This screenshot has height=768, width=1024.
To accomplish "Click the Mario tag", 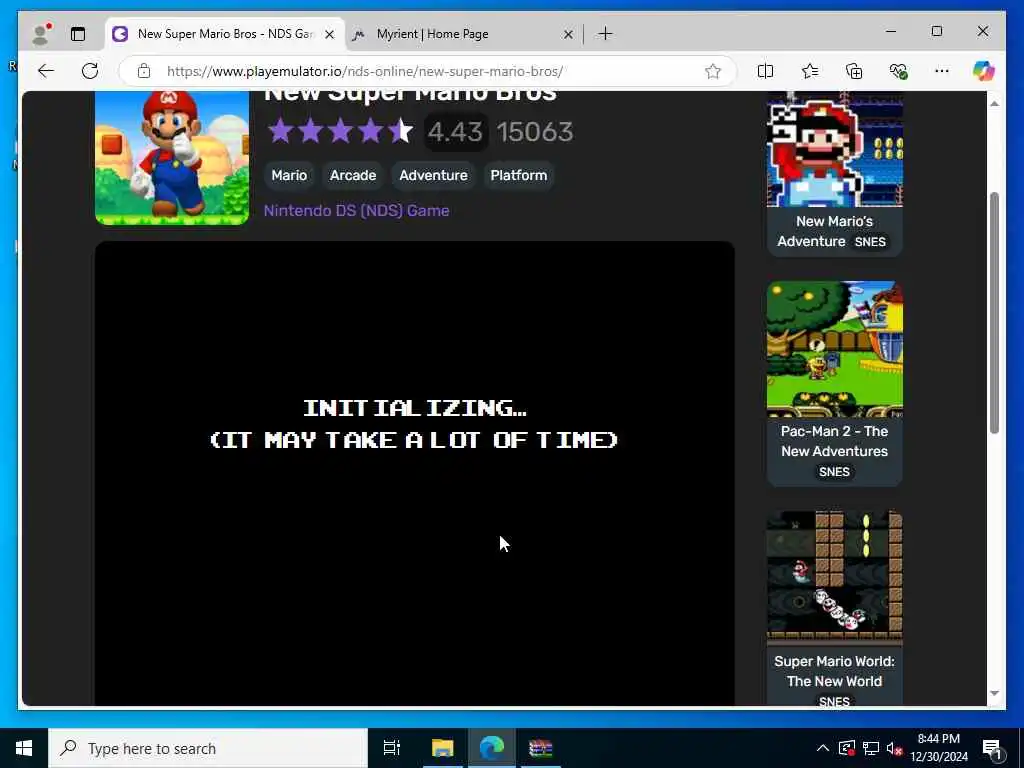I will [289, 175].
